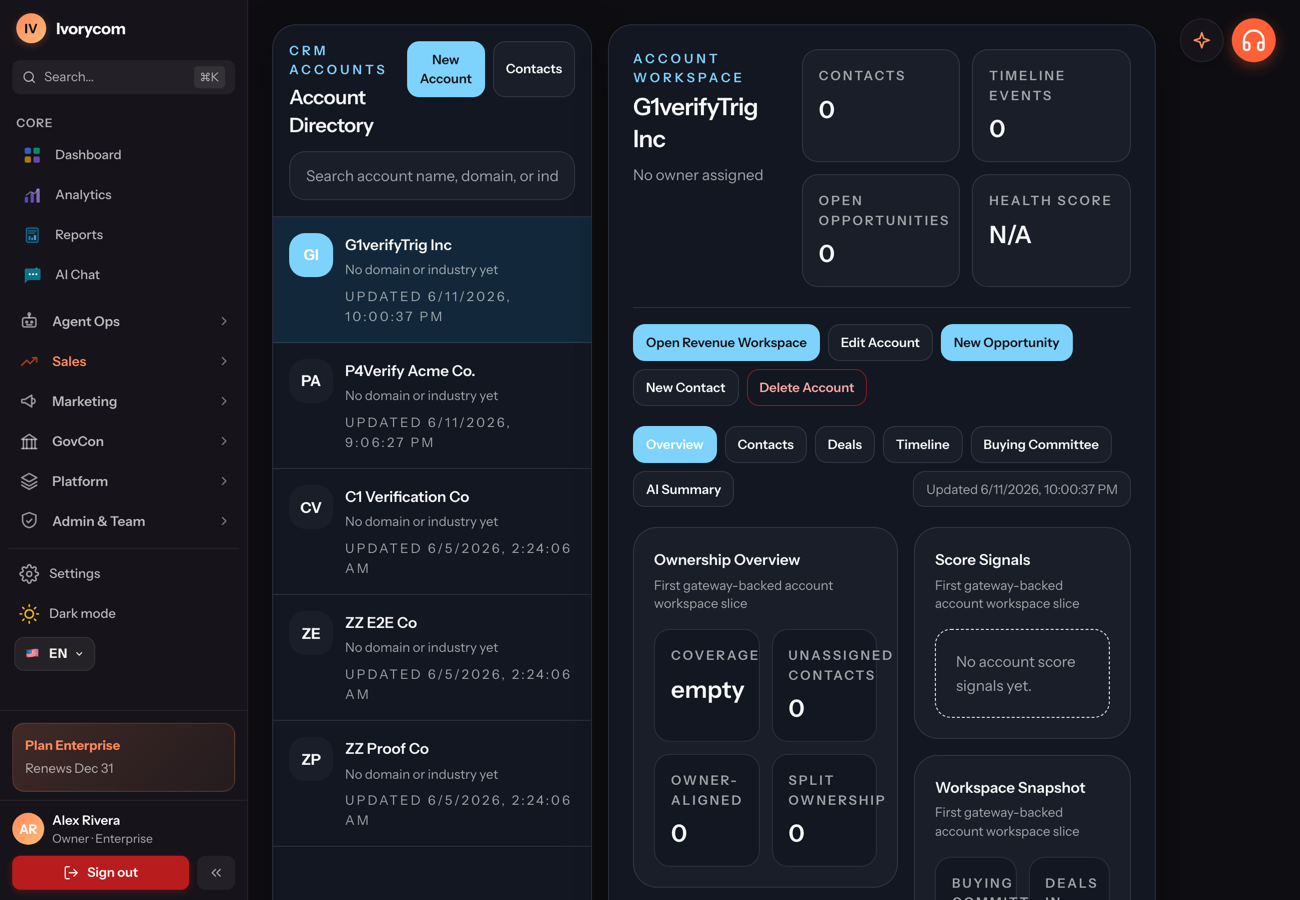The image size is (1300, 900).
Task: Click the IV Ivorycom logo avatar
Action: click(31, 29)
